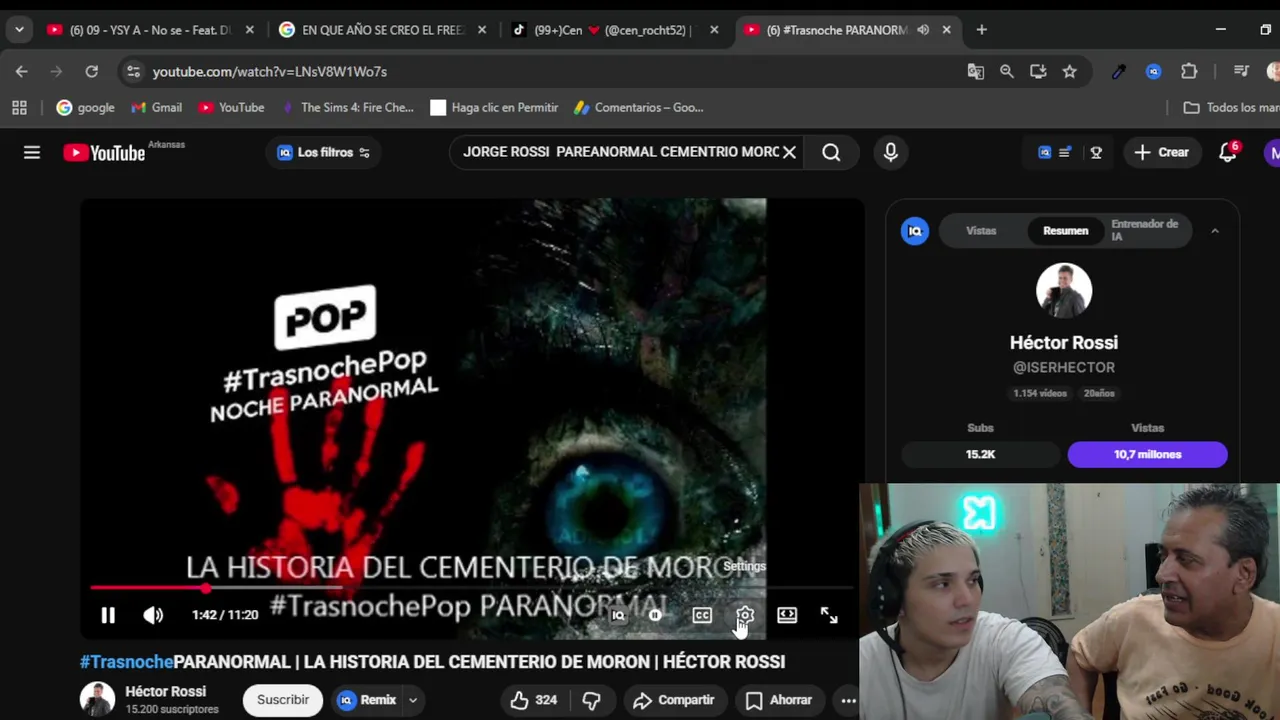Viewport: 1280px width, 720px height.
Task: Open Héctor Rossi channel name under video
Action: point(165,691)
